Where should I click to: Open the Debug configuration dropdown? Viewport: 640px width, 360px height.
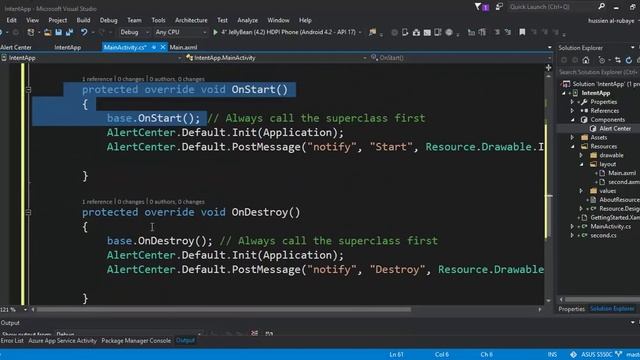point(135,32)
